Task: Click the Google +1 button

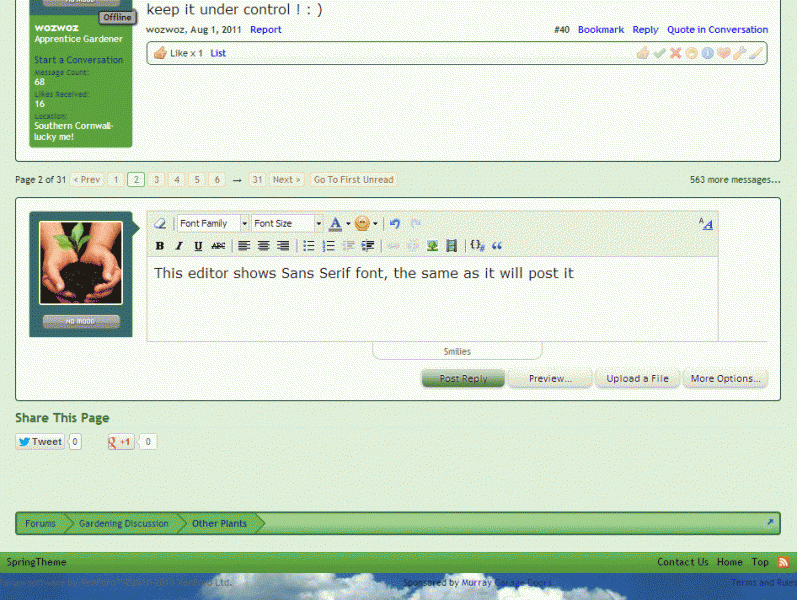Action: point(120,442)
